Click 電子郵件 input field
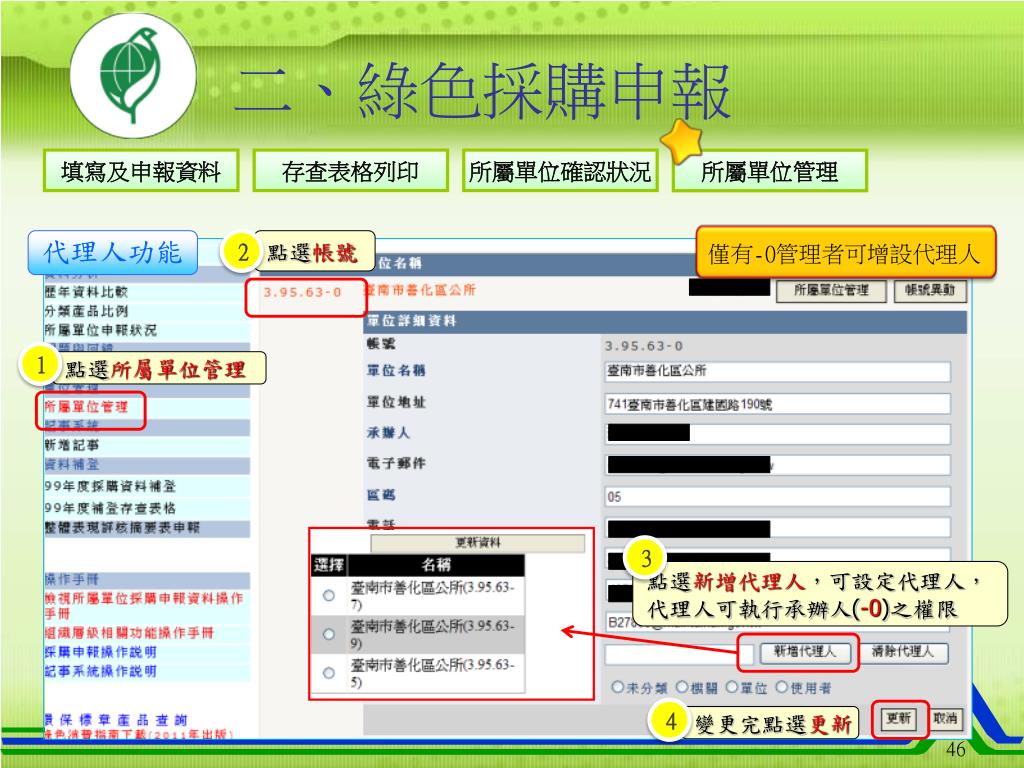 [x=777, y=465]
